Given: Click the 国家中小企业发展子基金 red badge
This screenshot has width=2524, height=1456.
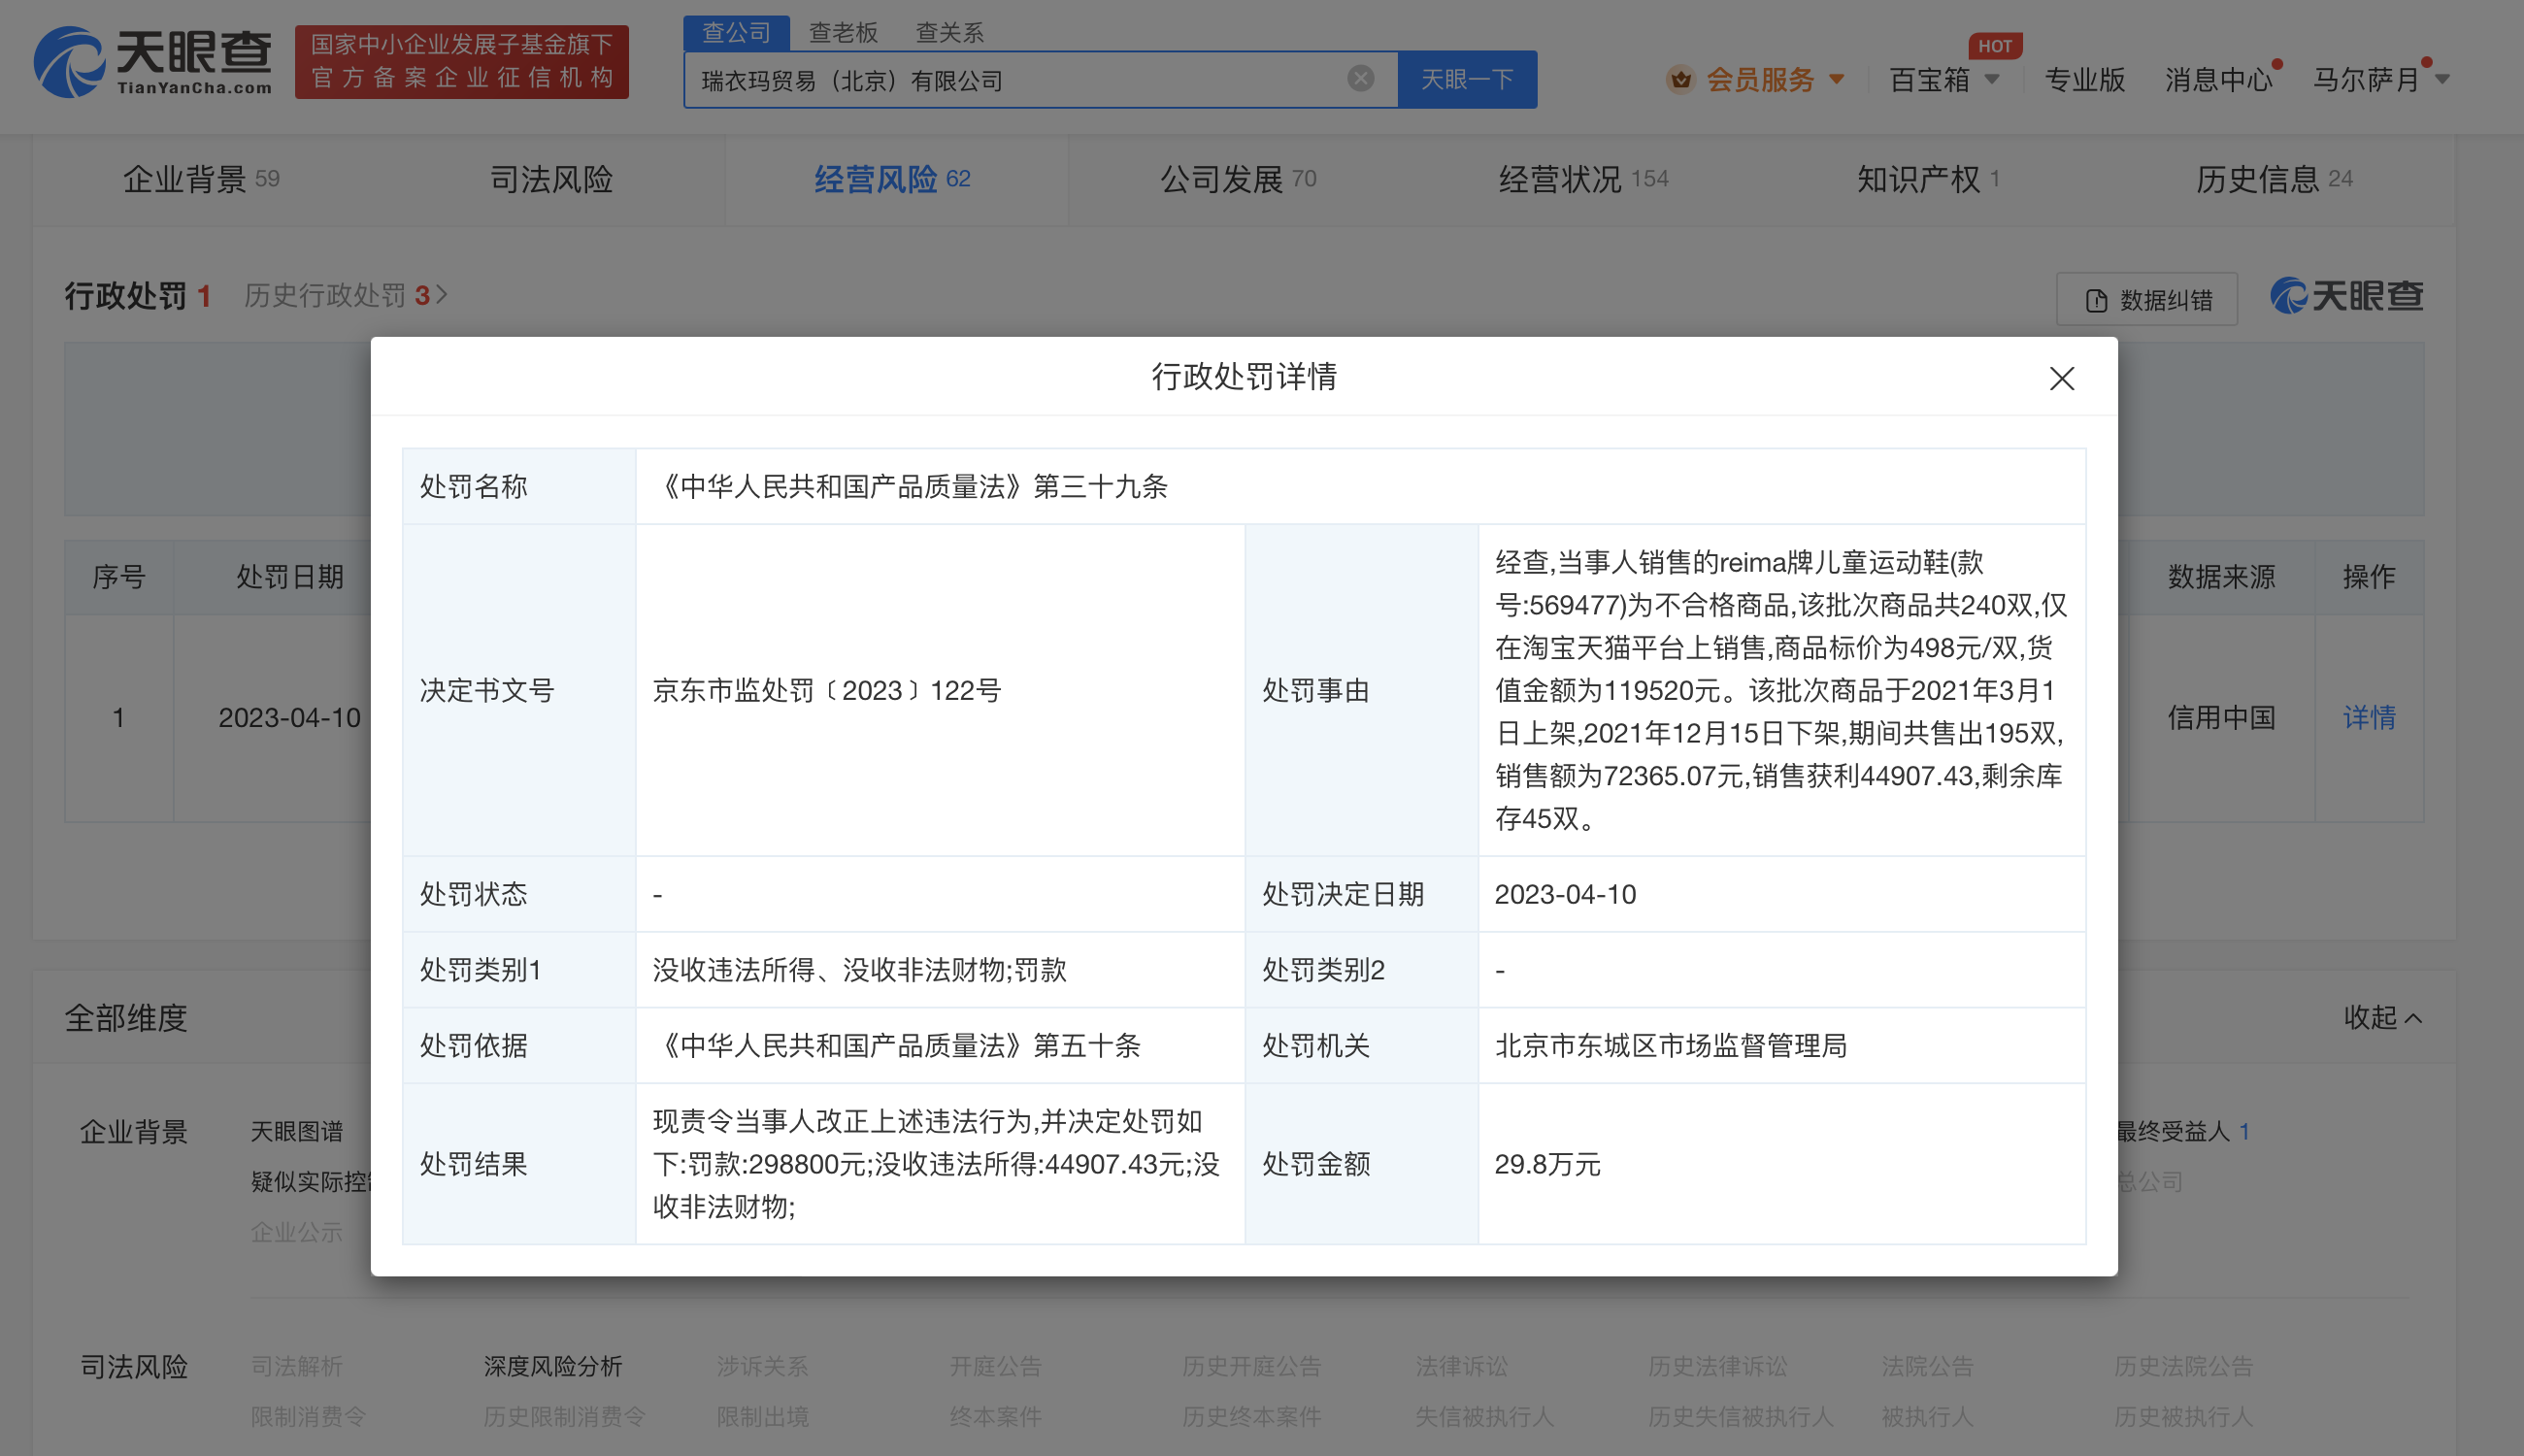Looking at the screenshot, I should 461,62.
